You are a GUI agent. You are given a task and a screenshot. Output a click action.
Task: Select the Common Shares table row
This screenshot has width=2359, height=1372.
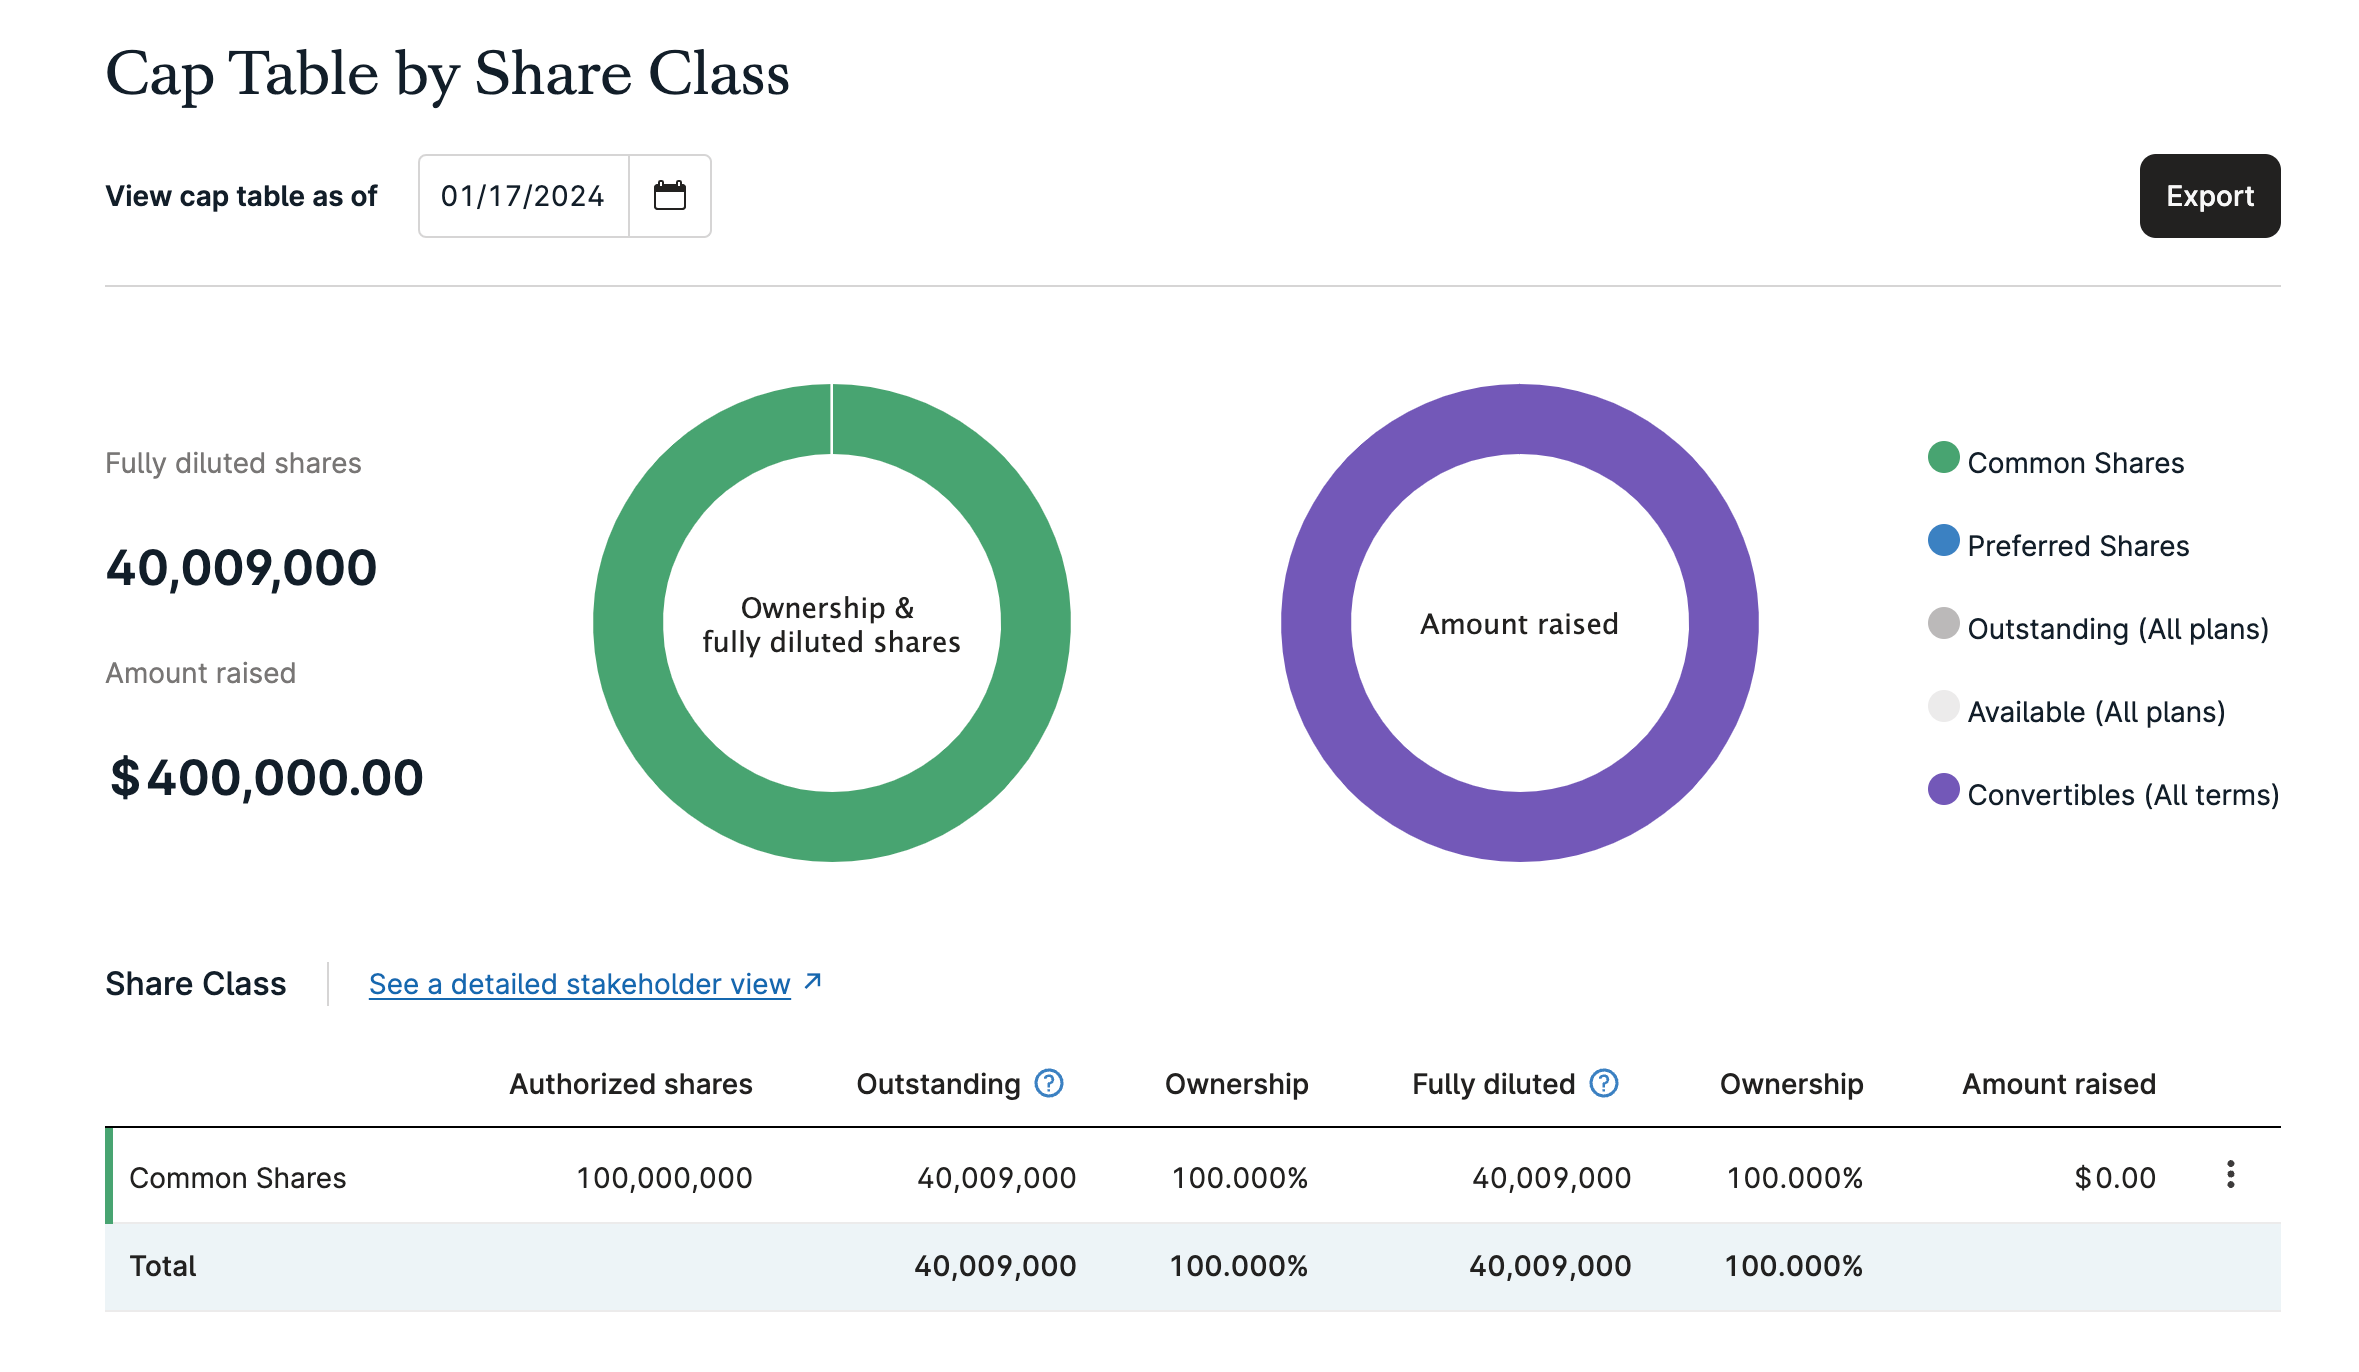coord(238,1178)
